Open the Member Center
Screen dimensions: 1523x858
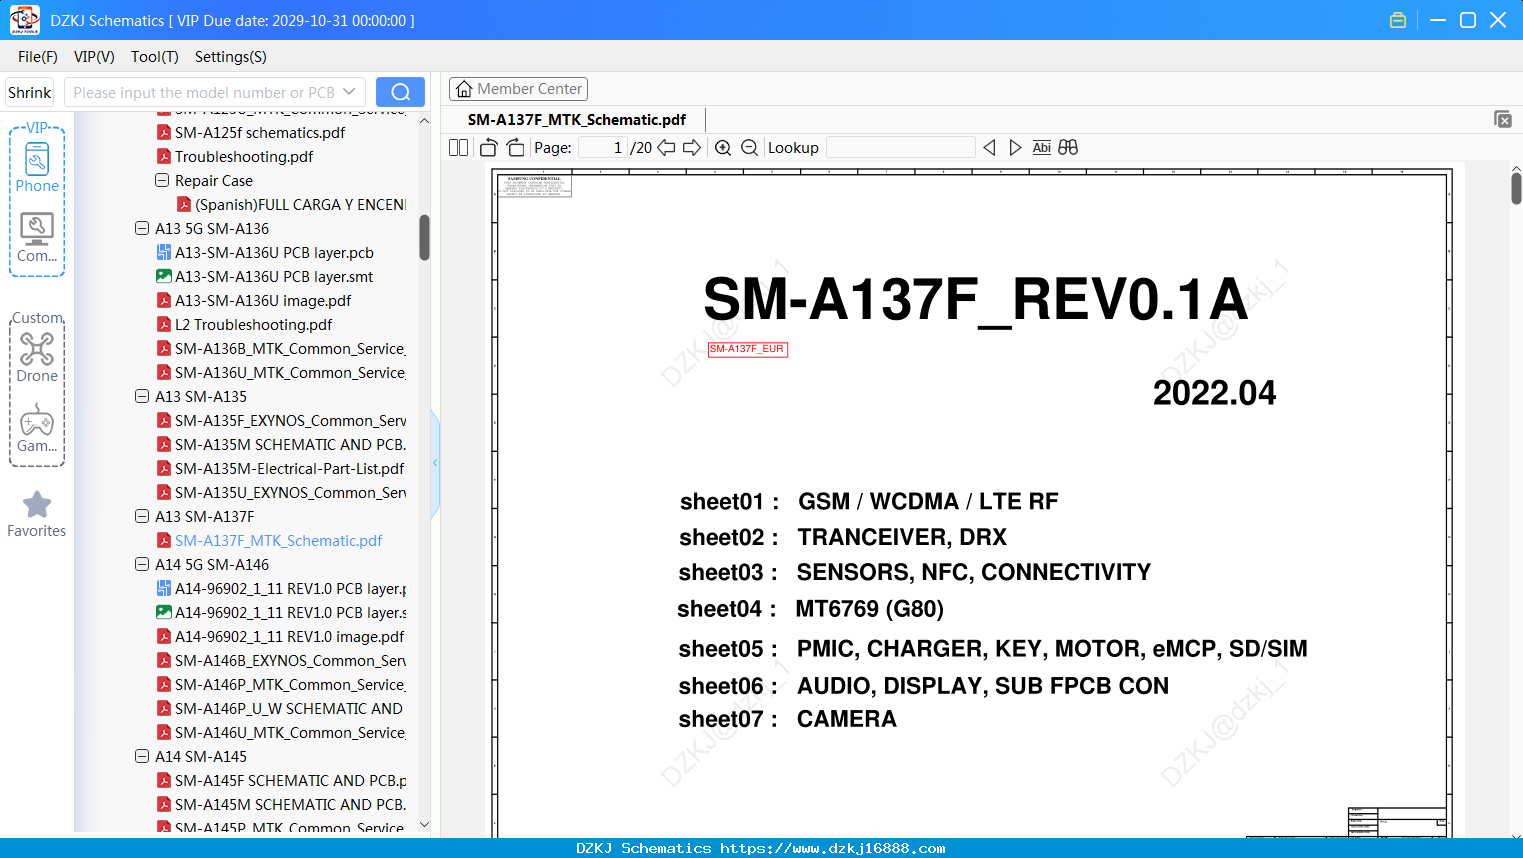click(518, 89)
